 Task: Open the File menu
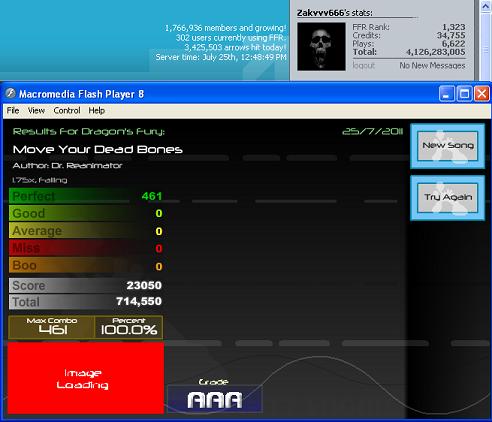tap(13, 110)
